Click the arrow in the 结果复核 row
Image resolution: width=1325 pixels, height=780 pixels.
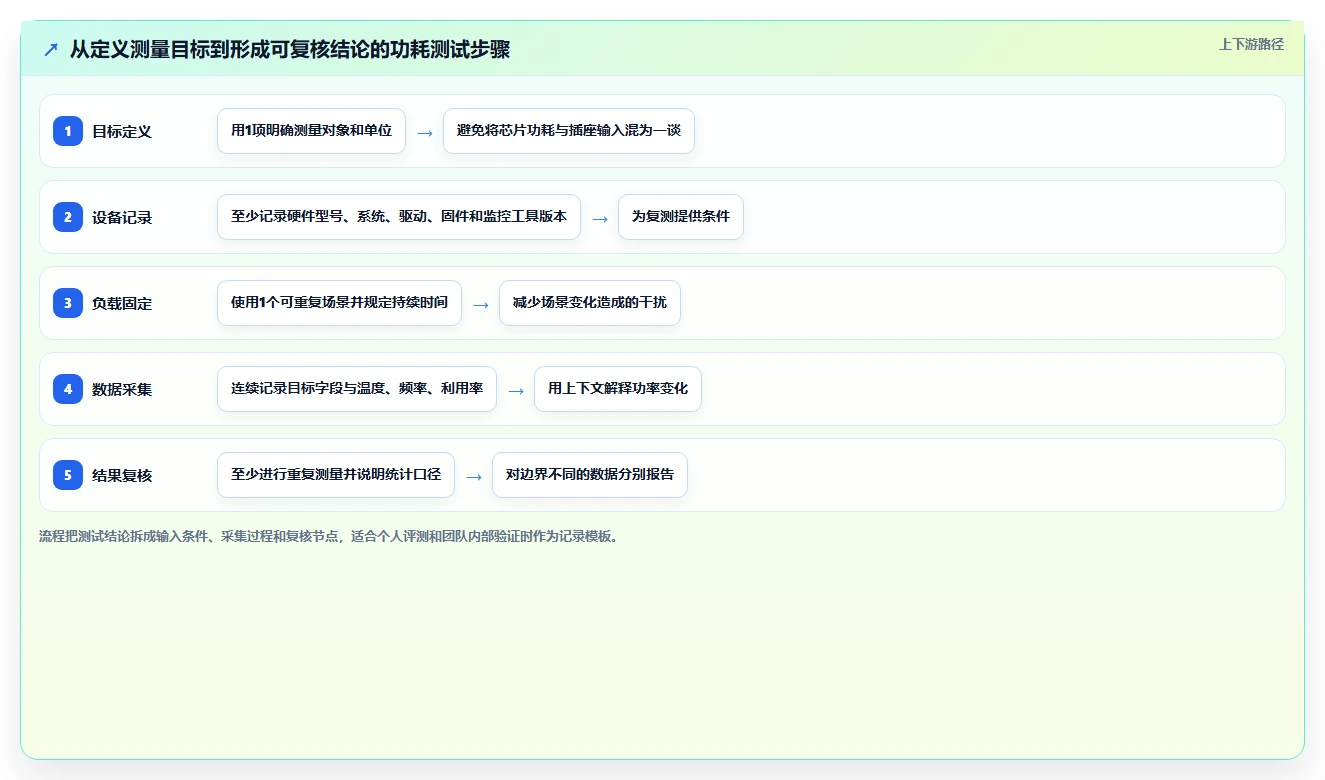[x=474, y=476]
